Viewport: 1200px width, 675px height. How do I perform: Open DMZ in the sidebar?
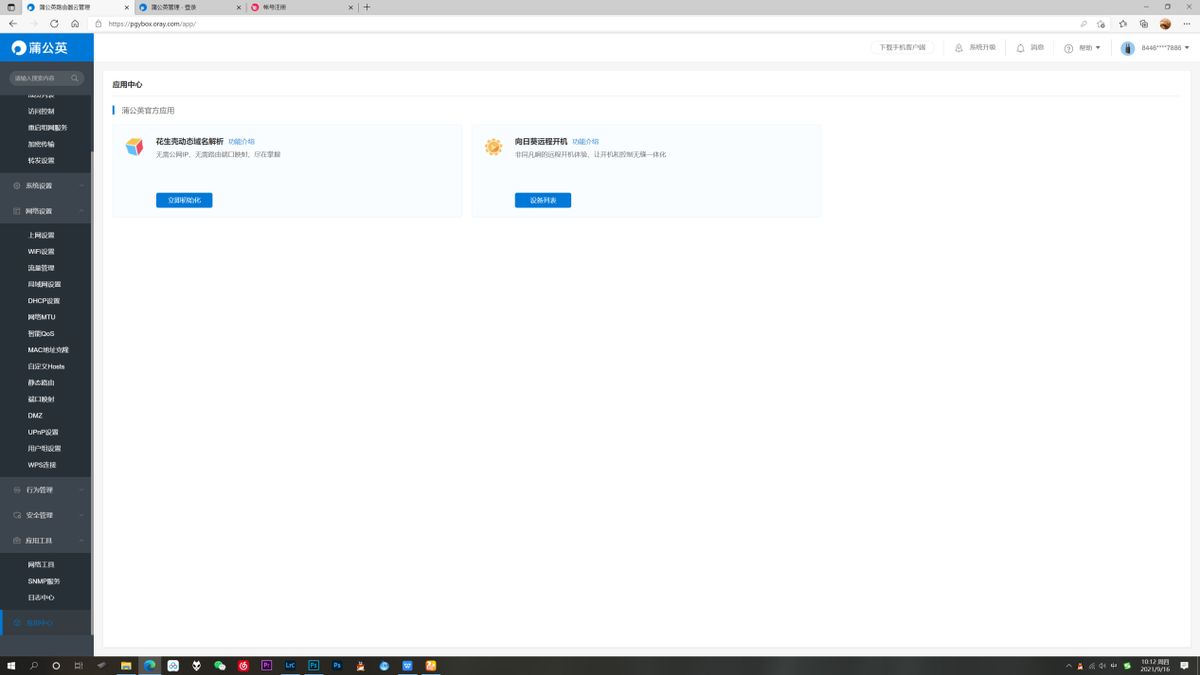click(36, 415)
